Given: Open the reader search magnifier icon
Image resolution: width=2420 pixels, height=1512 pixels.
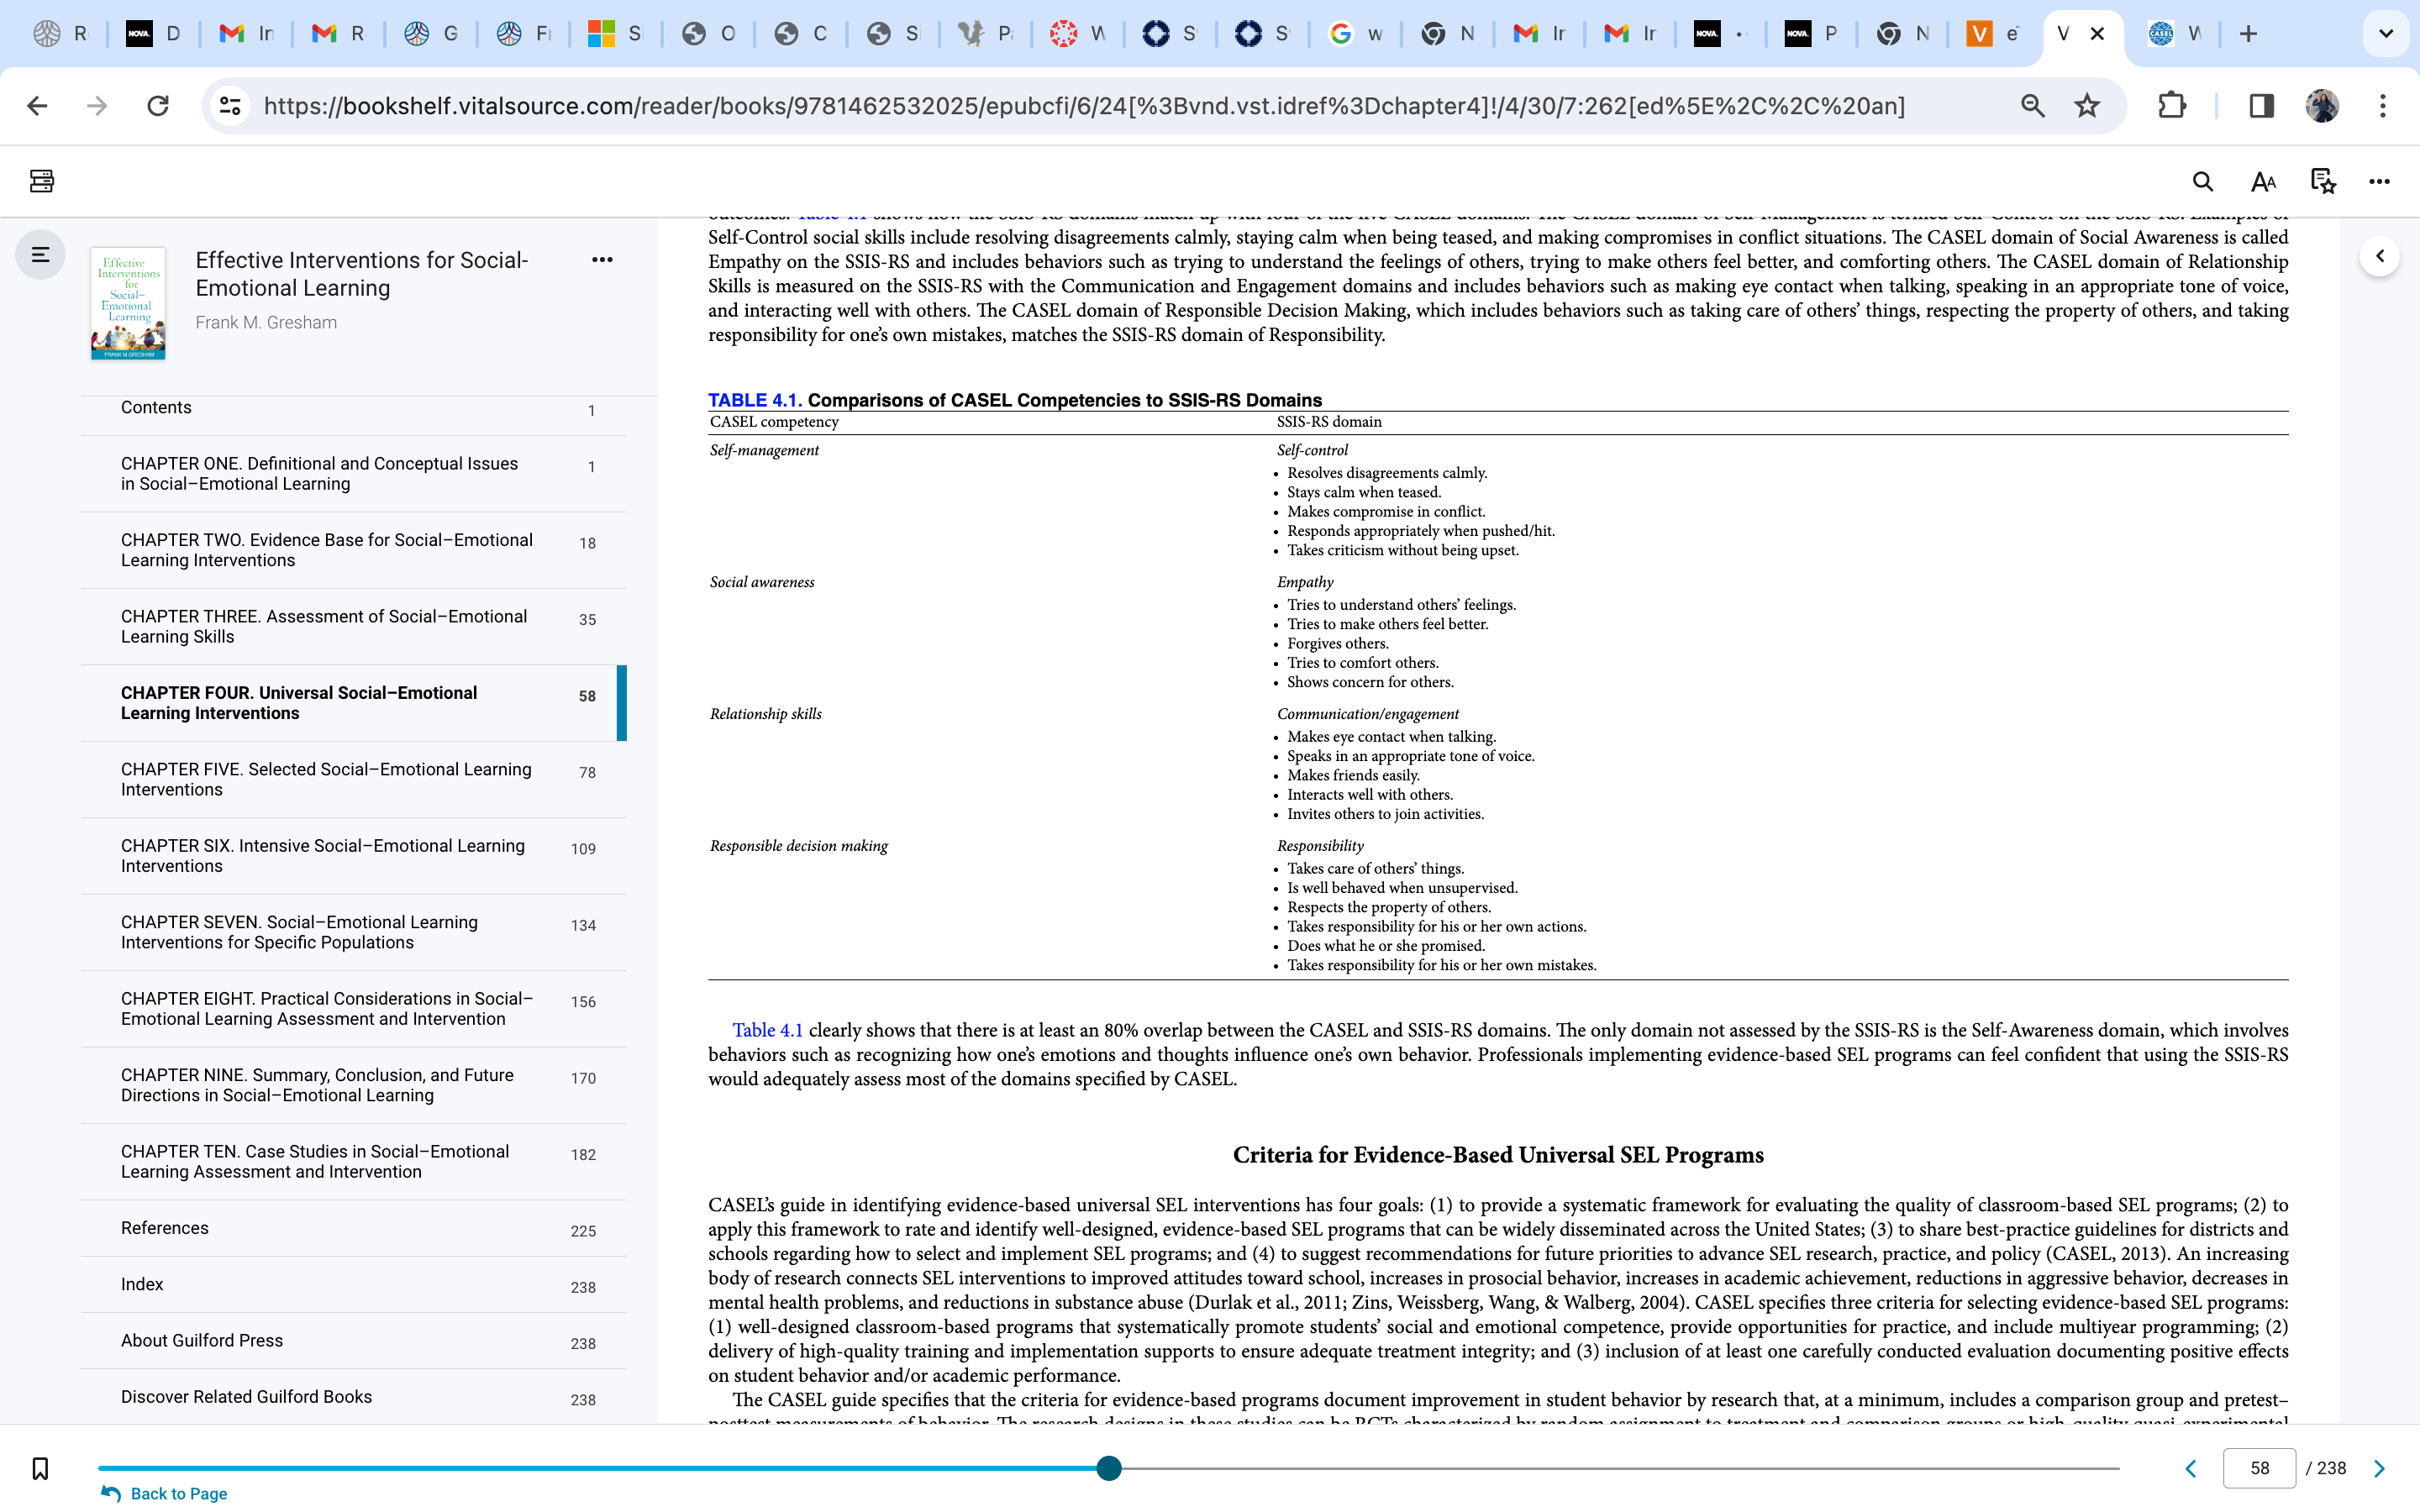Looking at the screenshot, I should [x=2202, y=181].
